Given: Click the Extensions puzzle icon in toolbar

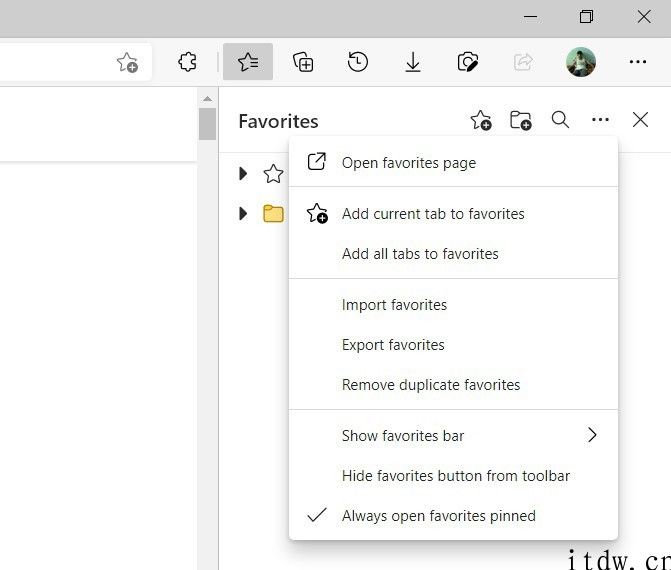Looking at the screenshot, I should [187, 62].
